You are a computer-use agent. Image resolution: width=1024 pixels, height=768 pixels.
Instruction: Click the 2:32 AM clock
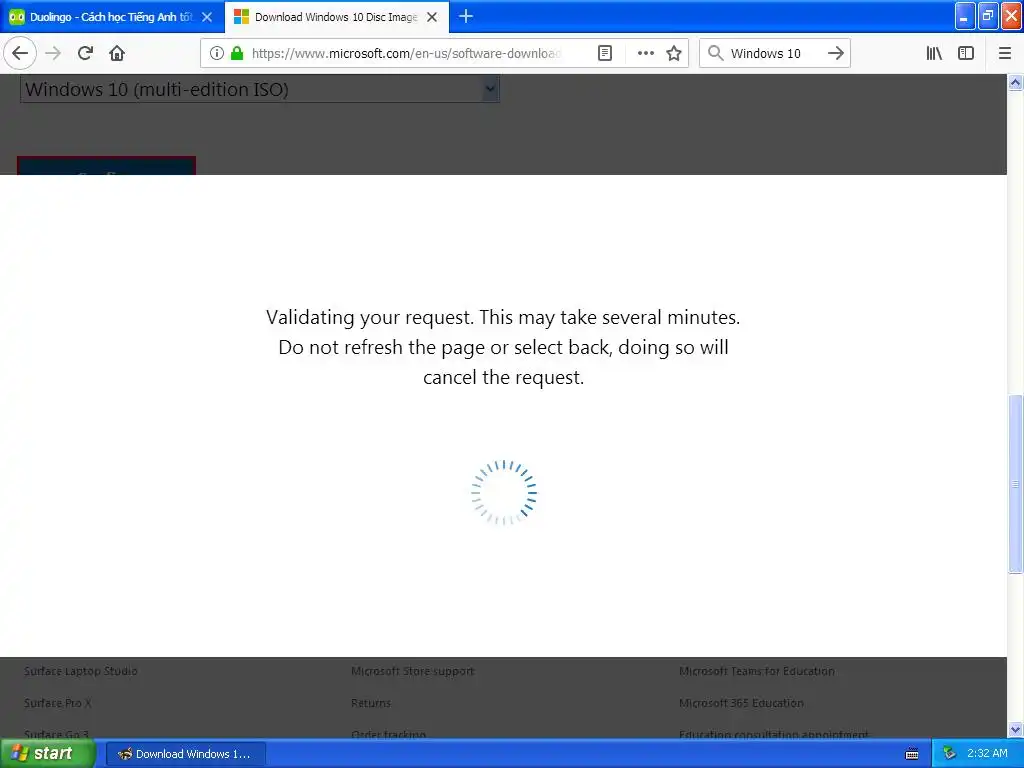(987, 753)
